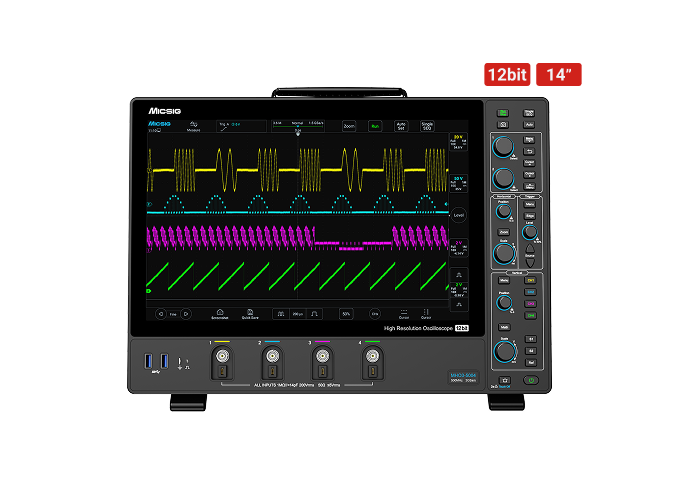Toggle the on-screen green Run button
The image size is (680, 480).
[375, 126]
